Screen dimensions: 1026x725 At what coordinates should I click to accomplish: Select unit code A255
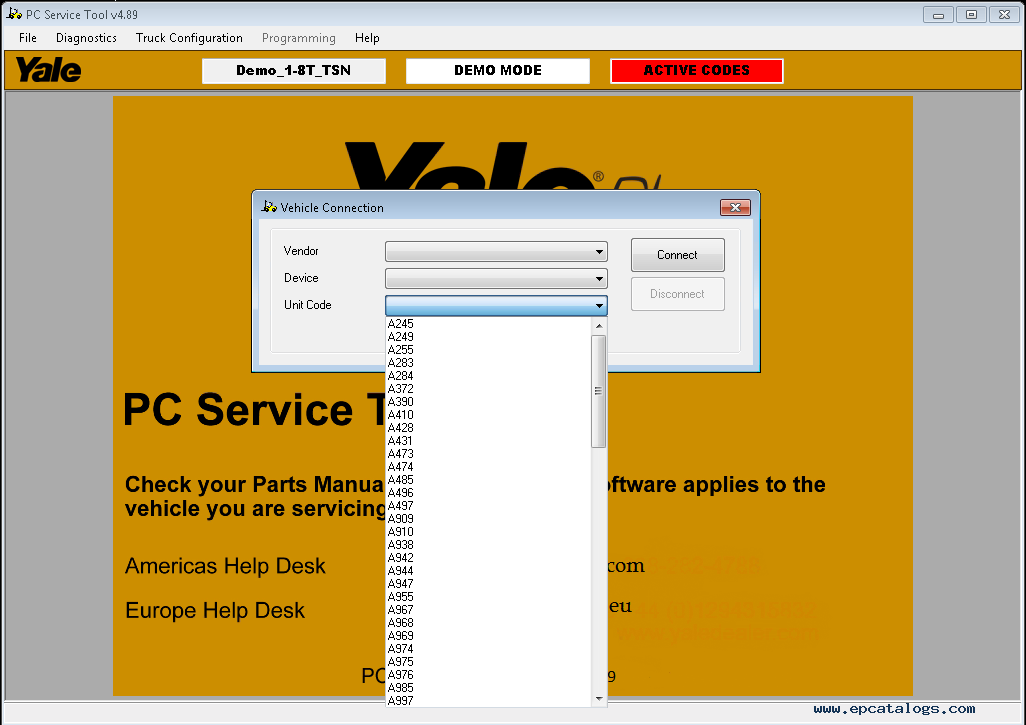[488, 350]
